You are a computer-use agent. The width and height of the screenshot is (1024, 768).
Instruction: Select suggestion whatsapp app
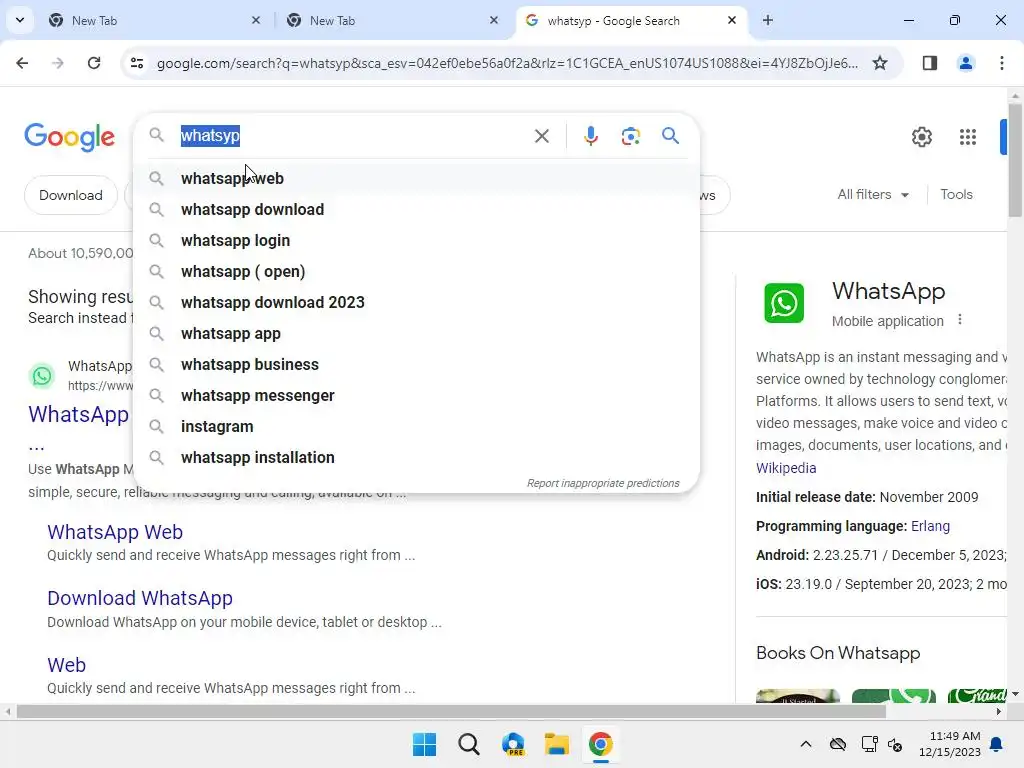(x=416, y=334)
